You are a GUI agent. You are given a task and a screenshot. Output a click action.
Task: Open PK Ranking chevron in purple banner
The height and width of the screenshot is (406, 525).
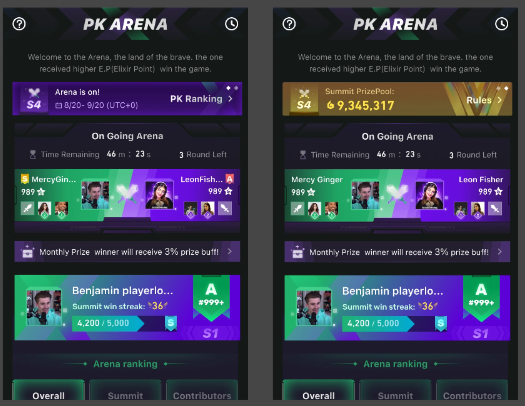pos(230,99)
